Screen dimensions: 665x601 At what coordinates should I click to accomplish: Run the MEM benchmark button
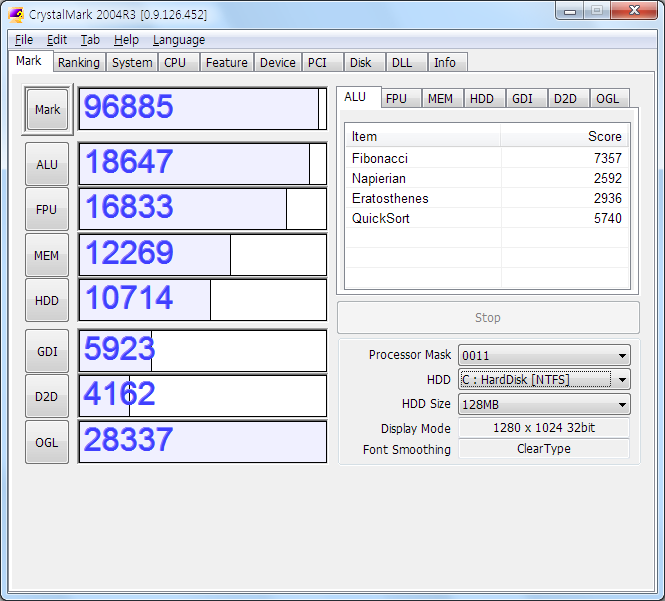[47, 255]
